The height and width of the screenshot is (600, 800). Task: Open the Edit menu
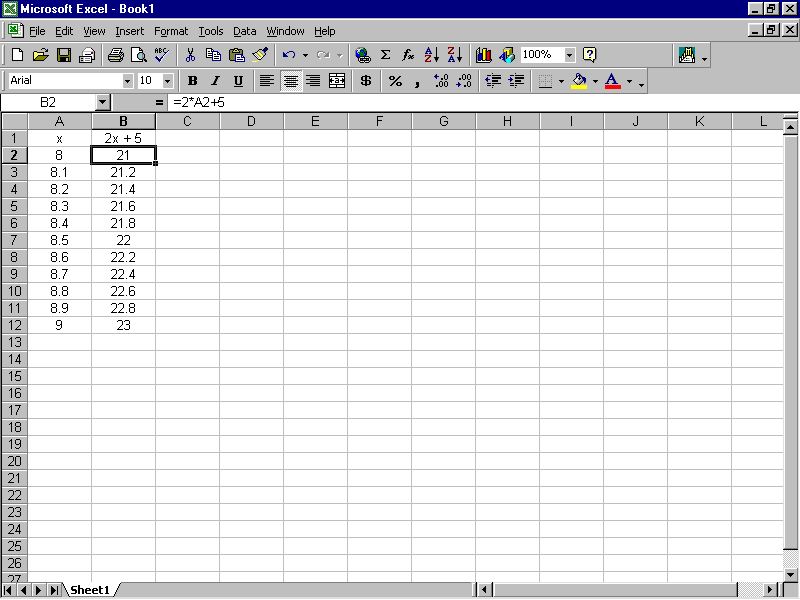pos(64,31)
